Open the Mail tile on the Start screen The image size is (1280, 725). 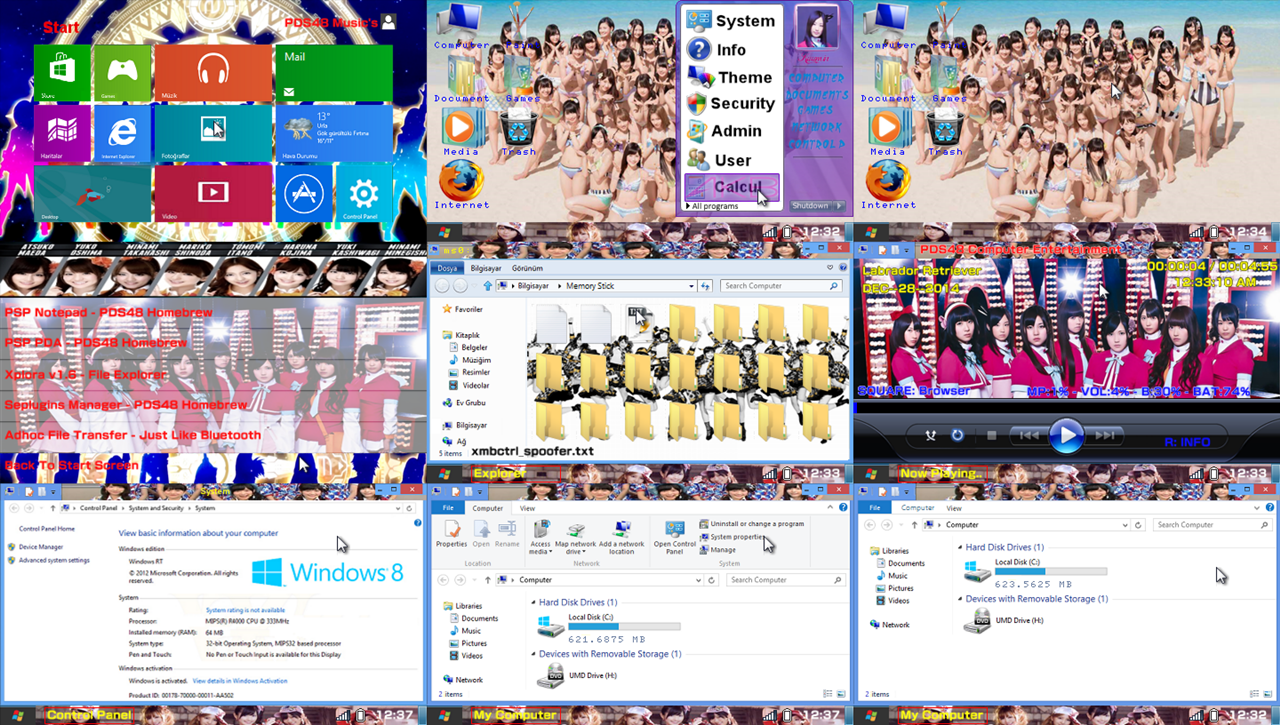(x=334, y=73)
